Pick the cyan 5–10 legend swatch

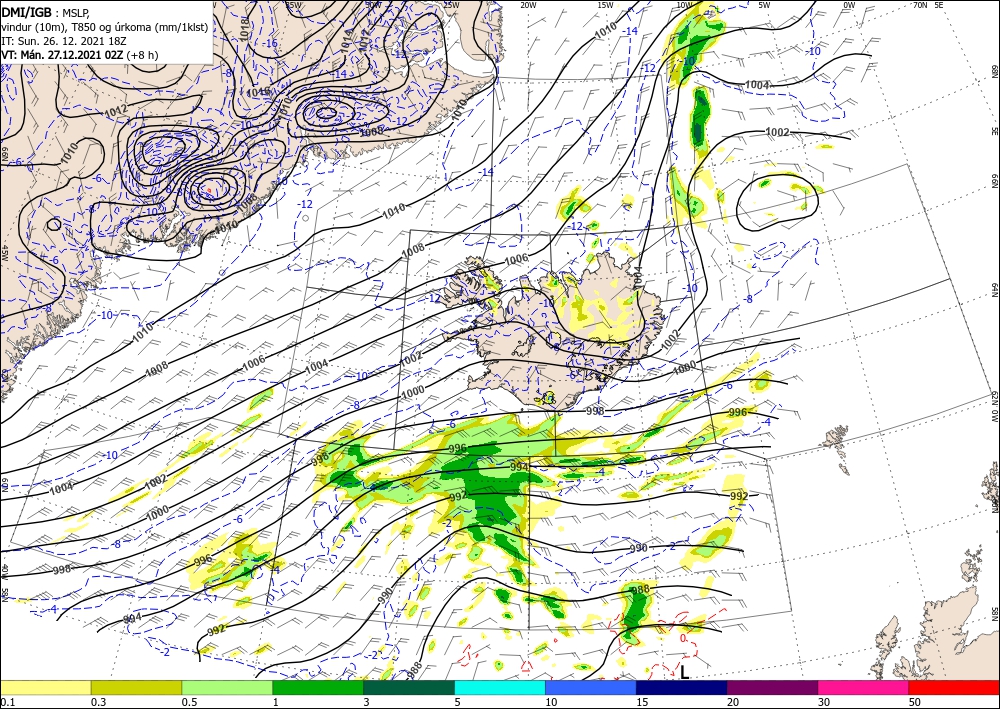[x=500, y=687]
